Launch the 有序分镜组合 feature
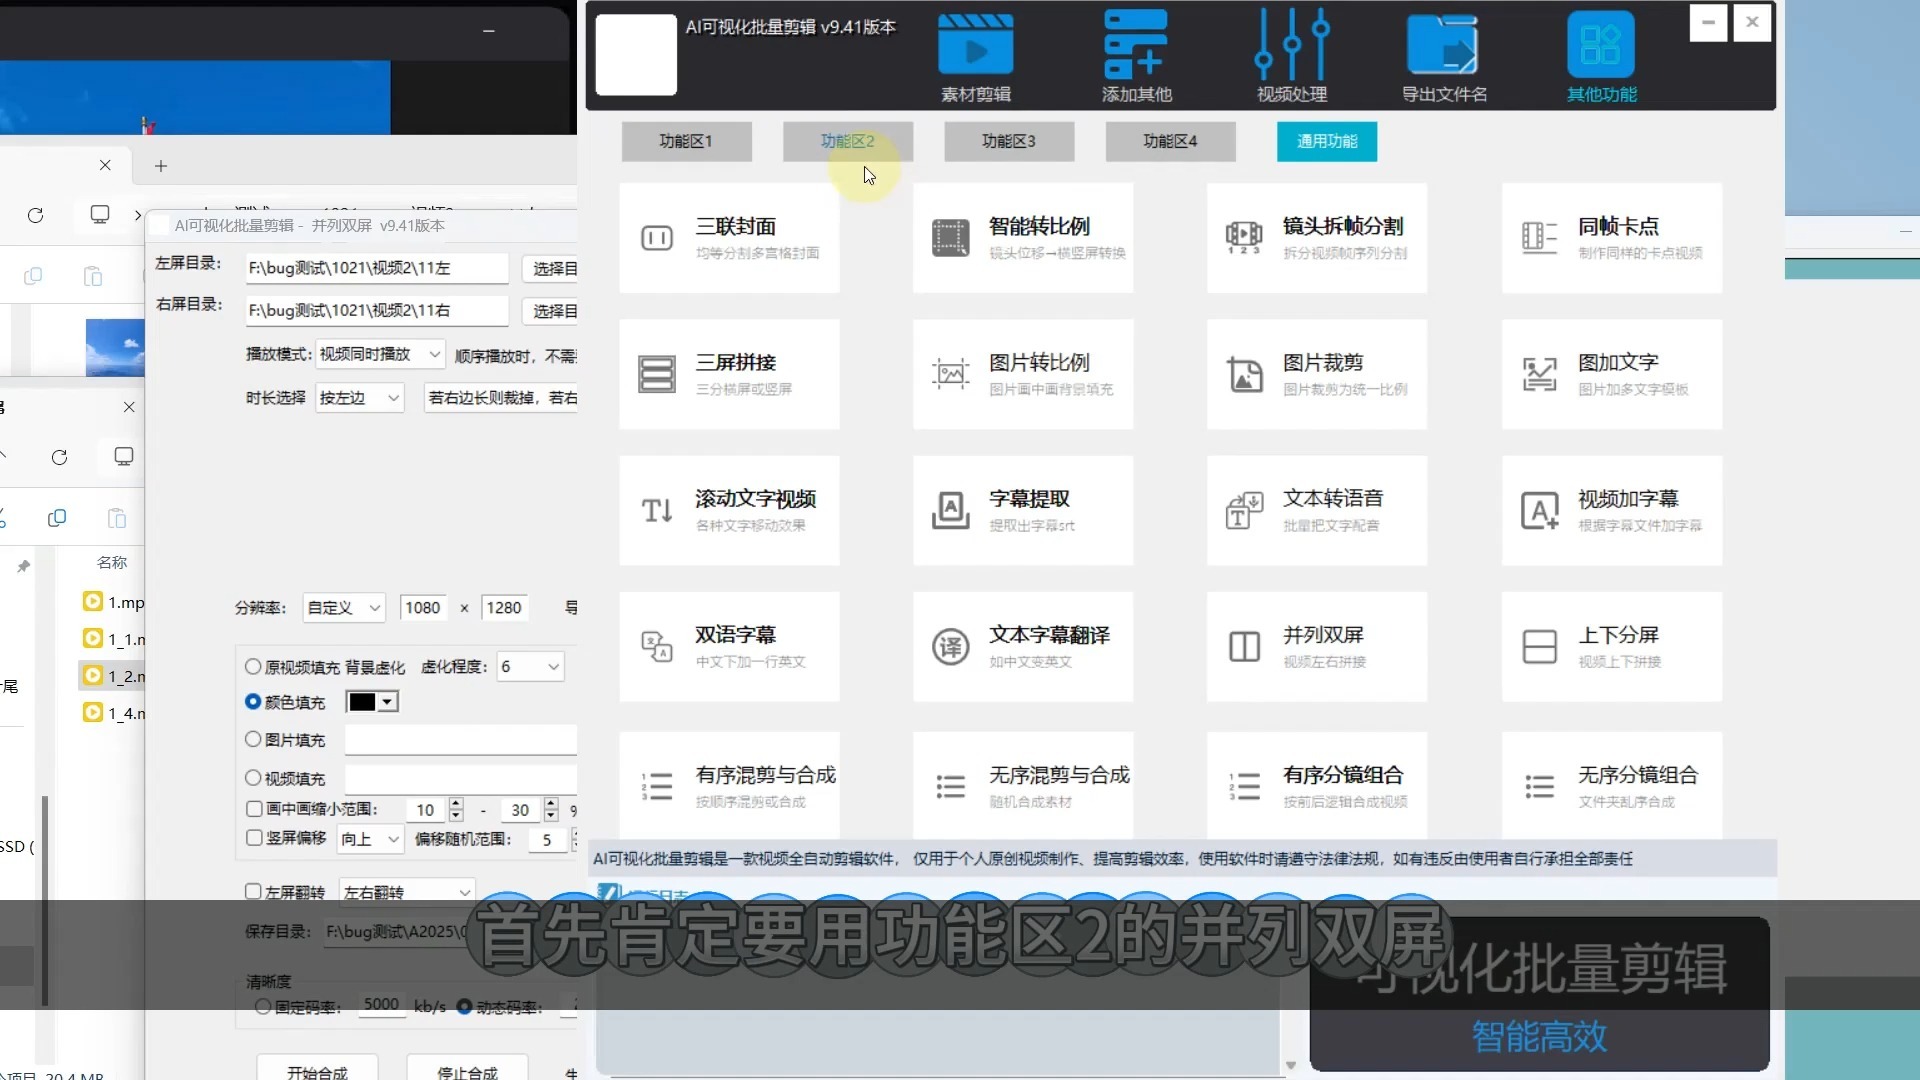This screenshot has height=1080, width=1920. 1316,786
